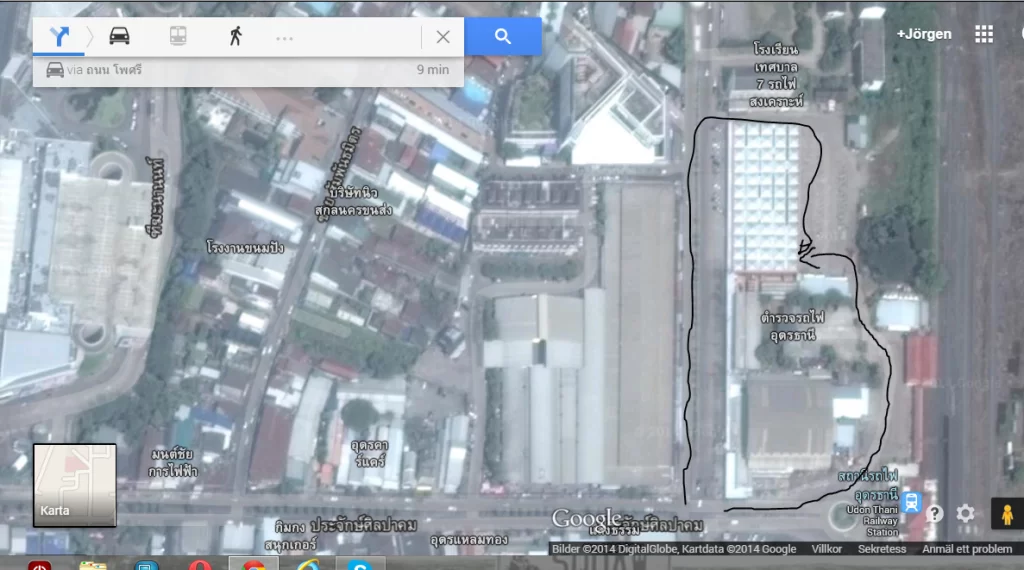The height and width of the screenshot is (570, 1024).
Task: Click the blue search button
Action: [502, 37]
